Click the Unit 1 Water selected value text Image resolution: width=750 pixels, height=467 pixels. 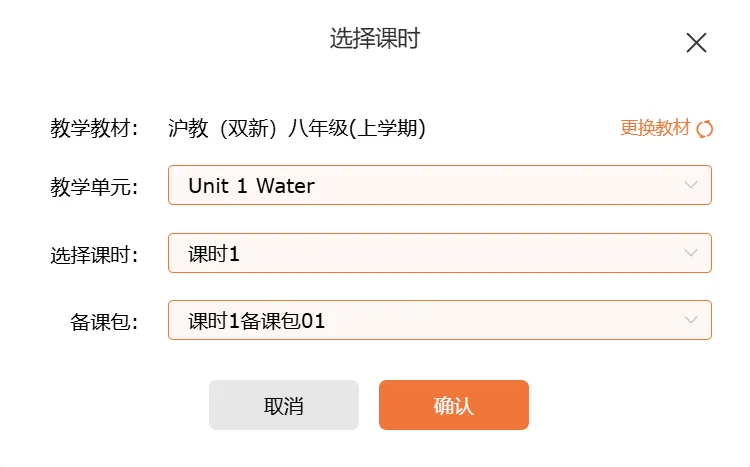tap(251, 185)
